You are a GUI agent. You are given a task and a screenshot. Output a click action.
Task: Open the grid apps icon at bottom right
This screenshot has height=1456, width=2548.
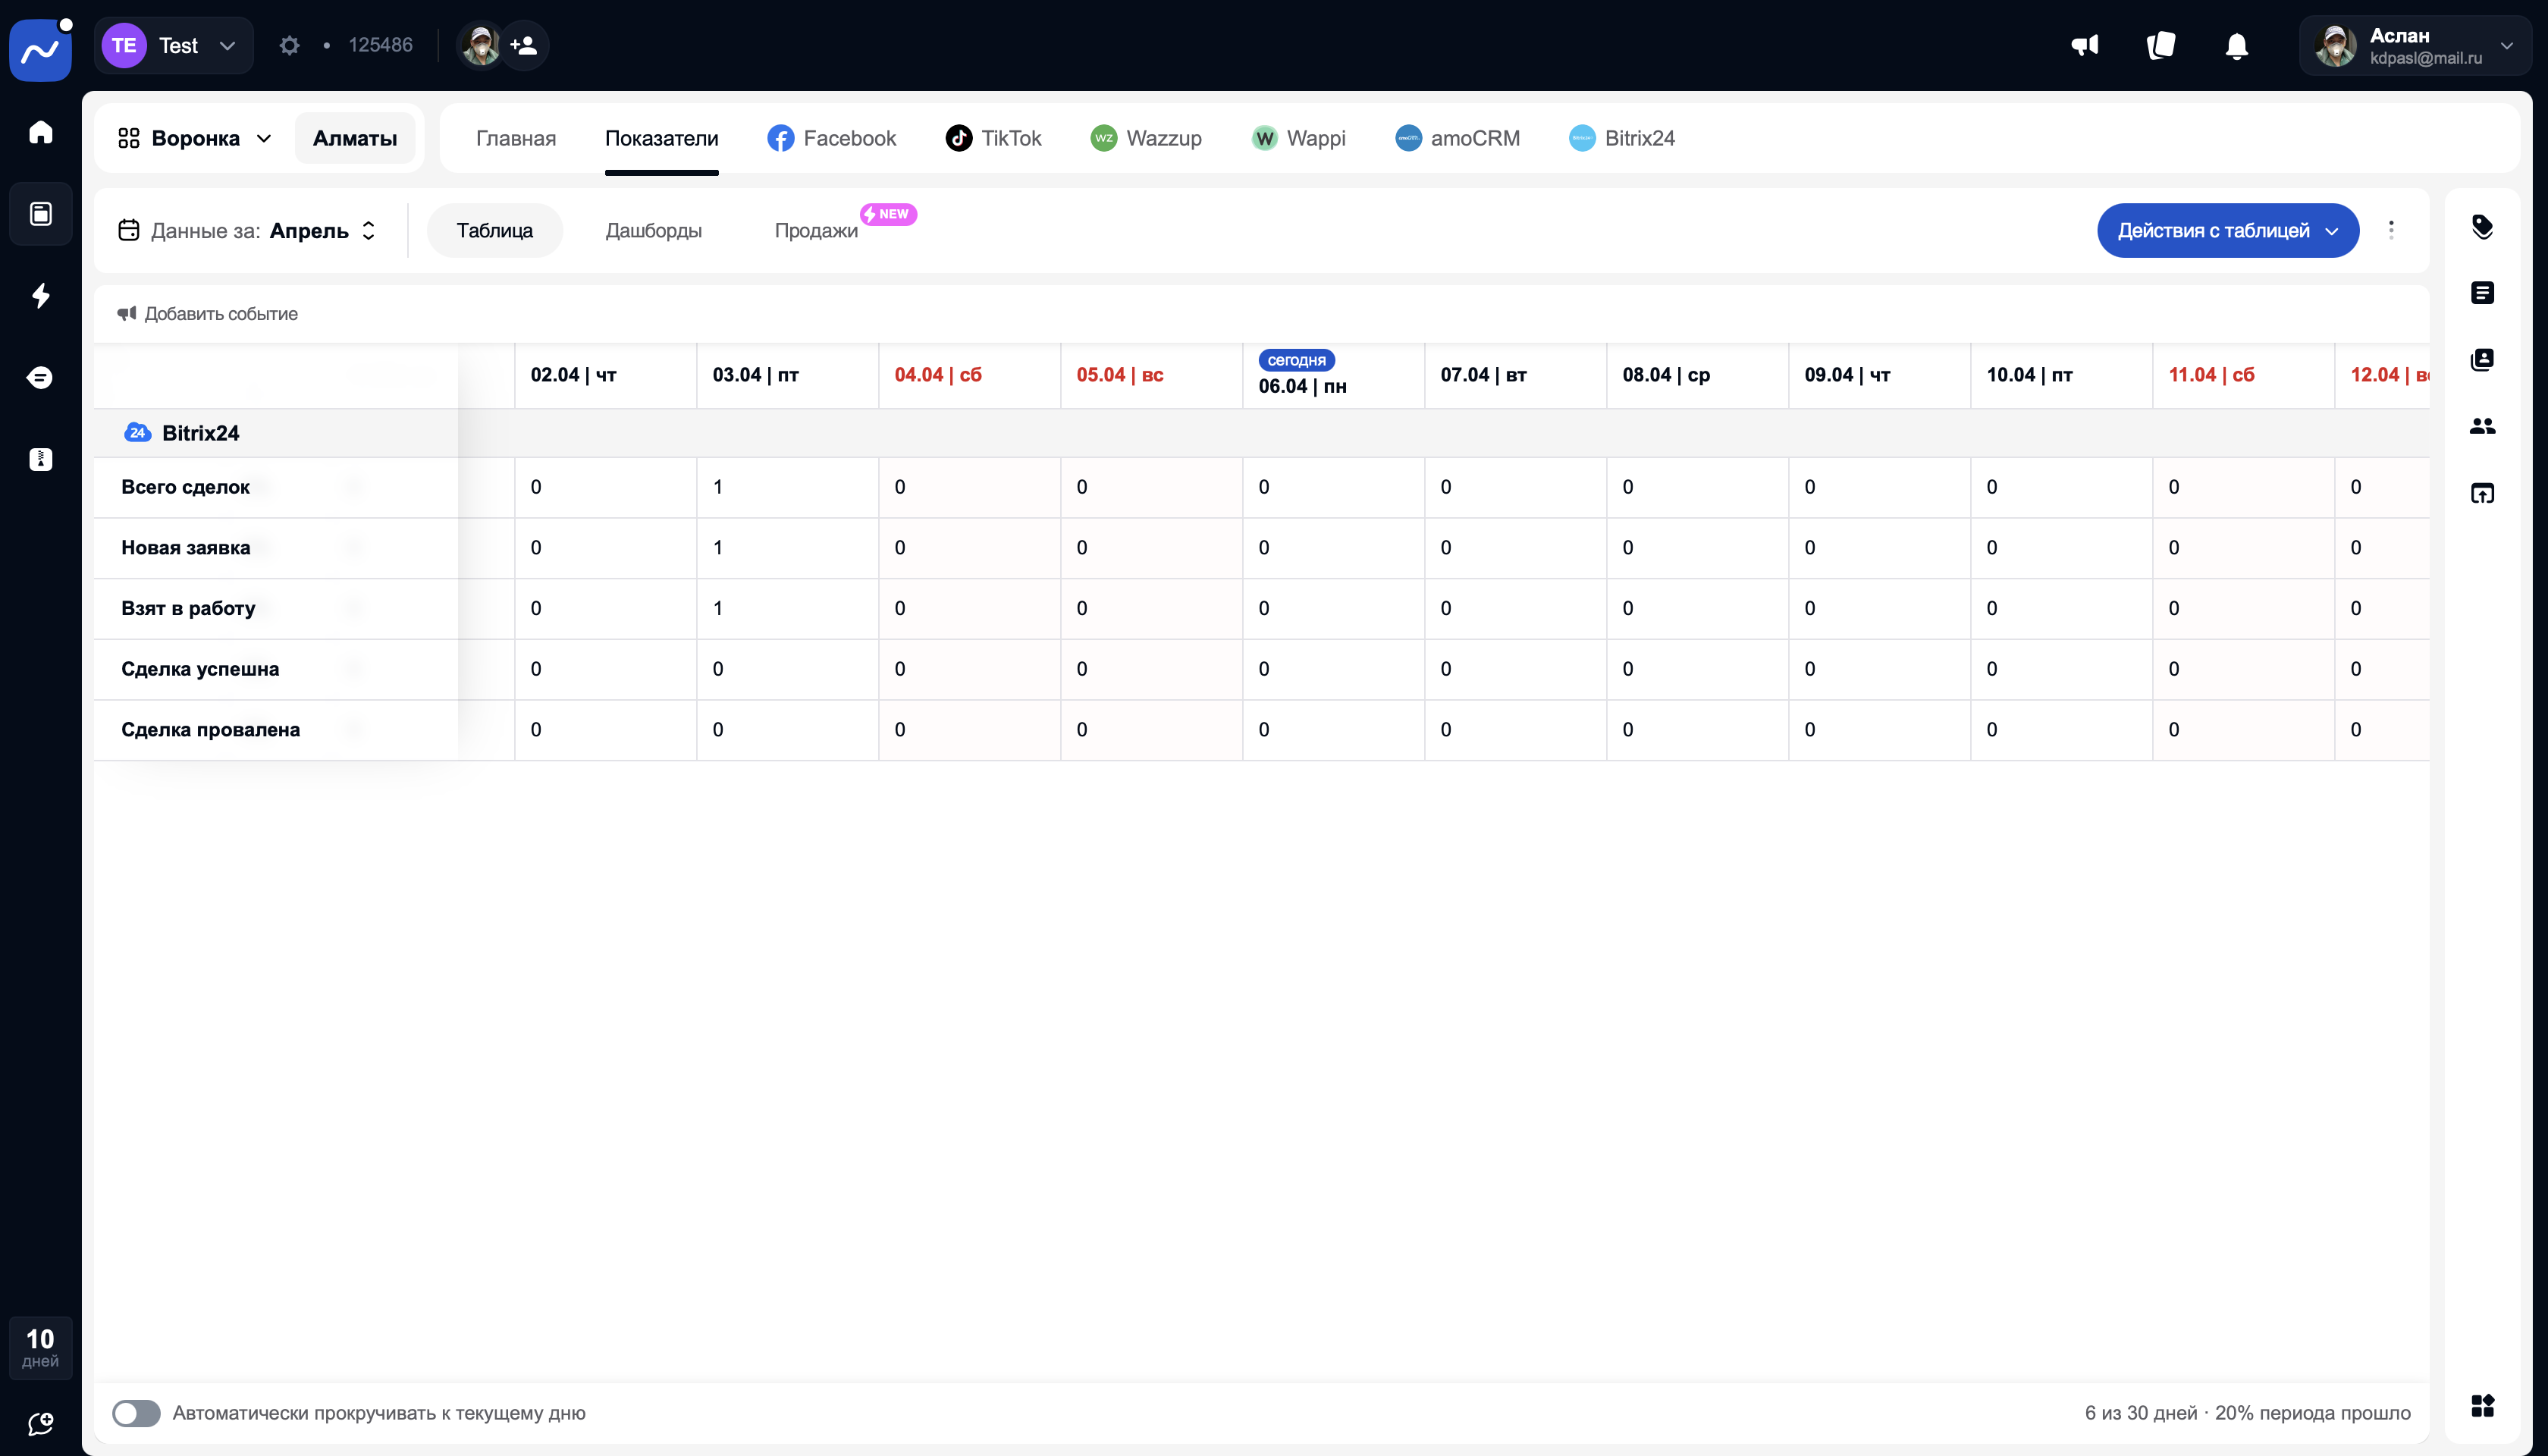(2482, 1406)
